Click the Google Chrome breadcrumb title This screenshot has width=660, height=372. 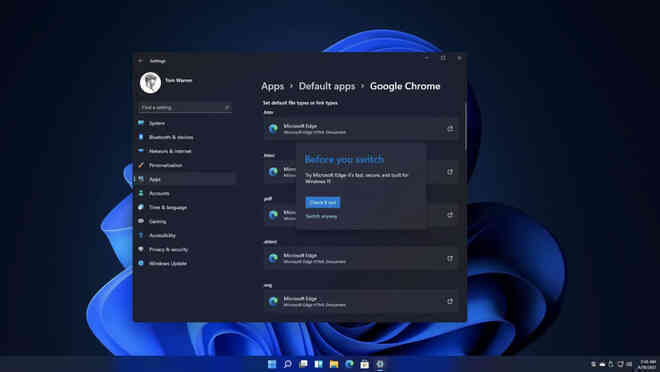click(x=405, y=86)
